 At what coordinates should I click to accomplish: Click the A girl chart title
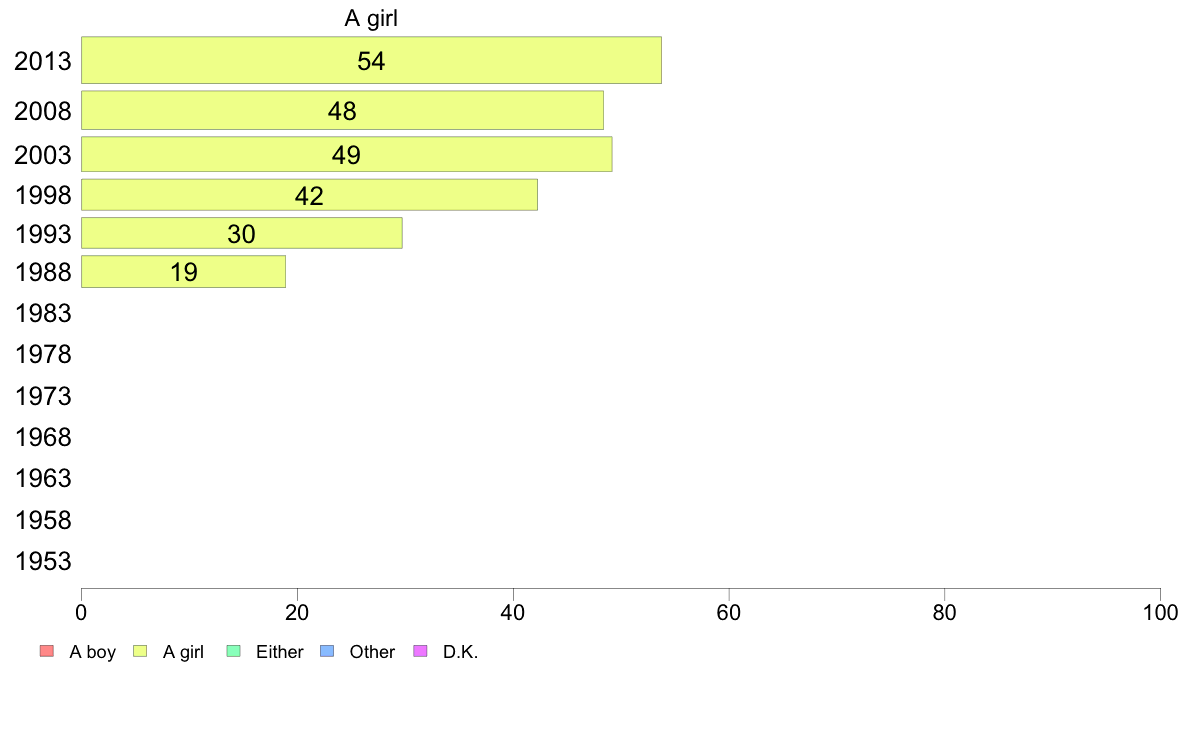pyautogui.click(x=371, y=17)
